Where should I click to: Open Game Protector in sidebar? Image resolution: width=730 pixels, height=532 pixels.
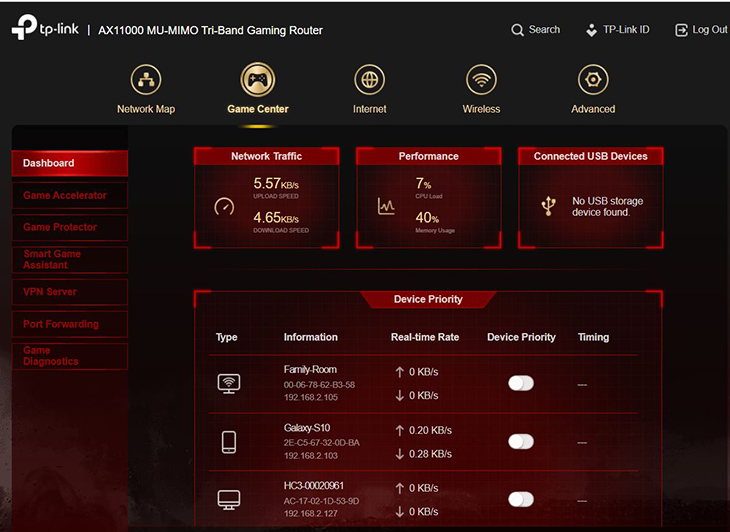(x=70, y=227)
